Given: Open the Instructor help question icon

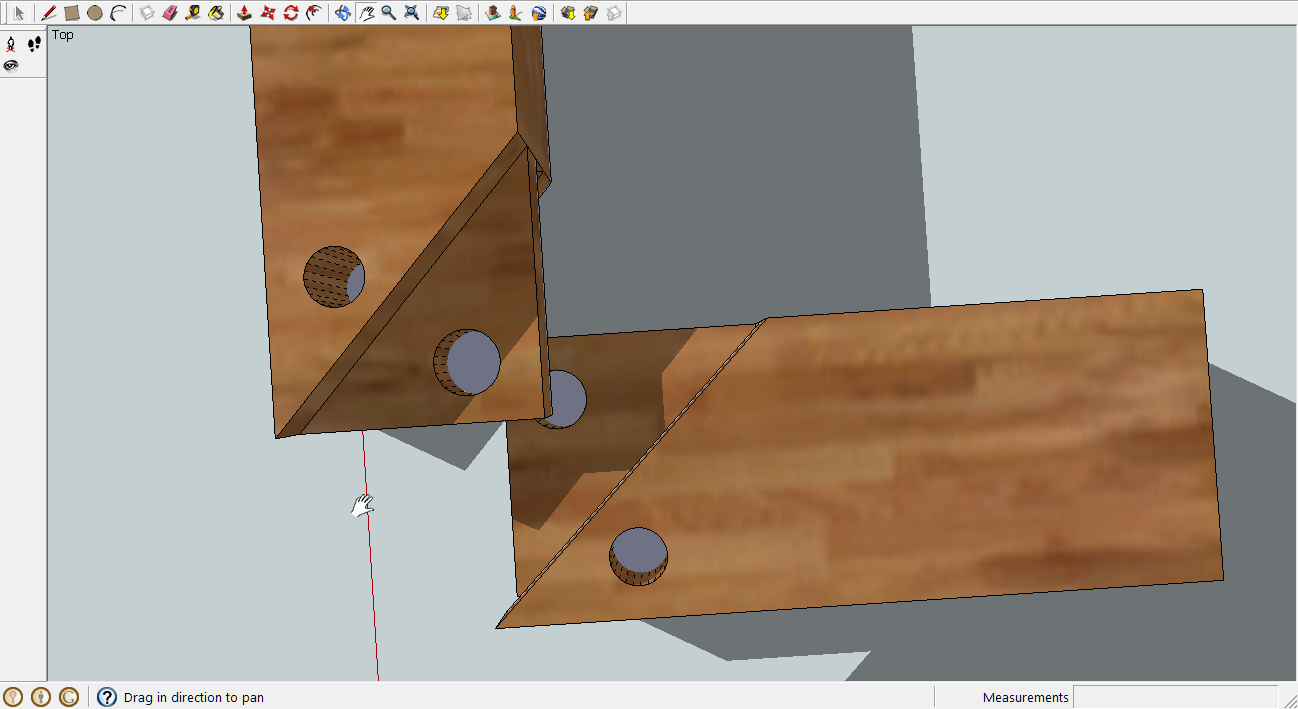Looking at the screenshot, I should 107,697.
